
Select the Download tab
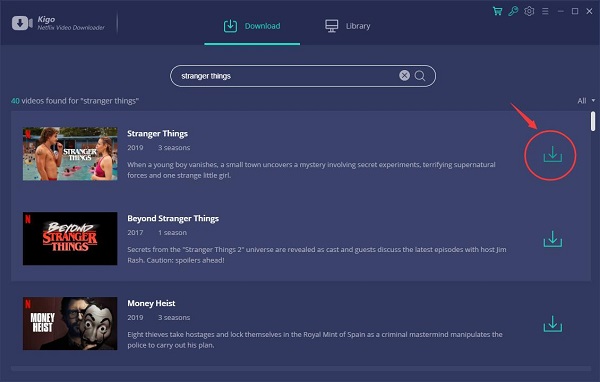pyautogui.click(x=252, y=26)
